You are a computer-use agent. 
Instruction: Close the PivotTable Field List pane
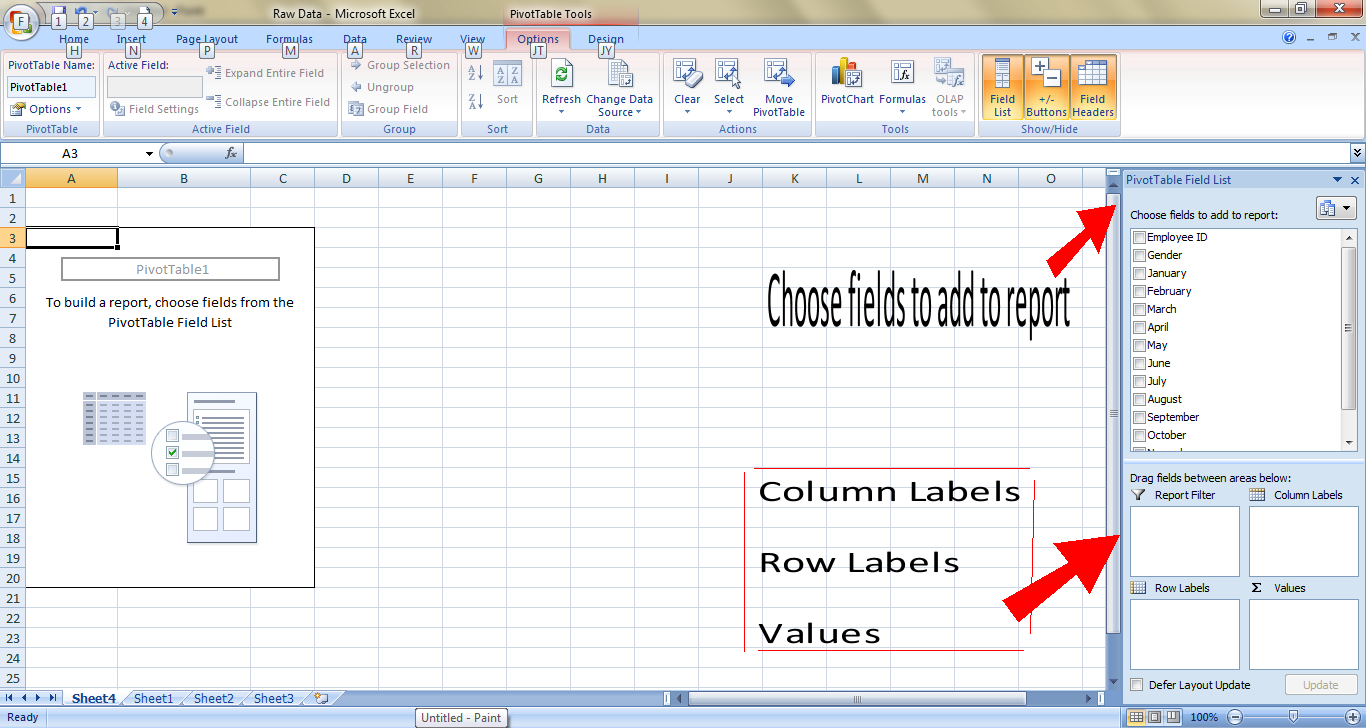pyautogui.click(x=1355, y=181)
